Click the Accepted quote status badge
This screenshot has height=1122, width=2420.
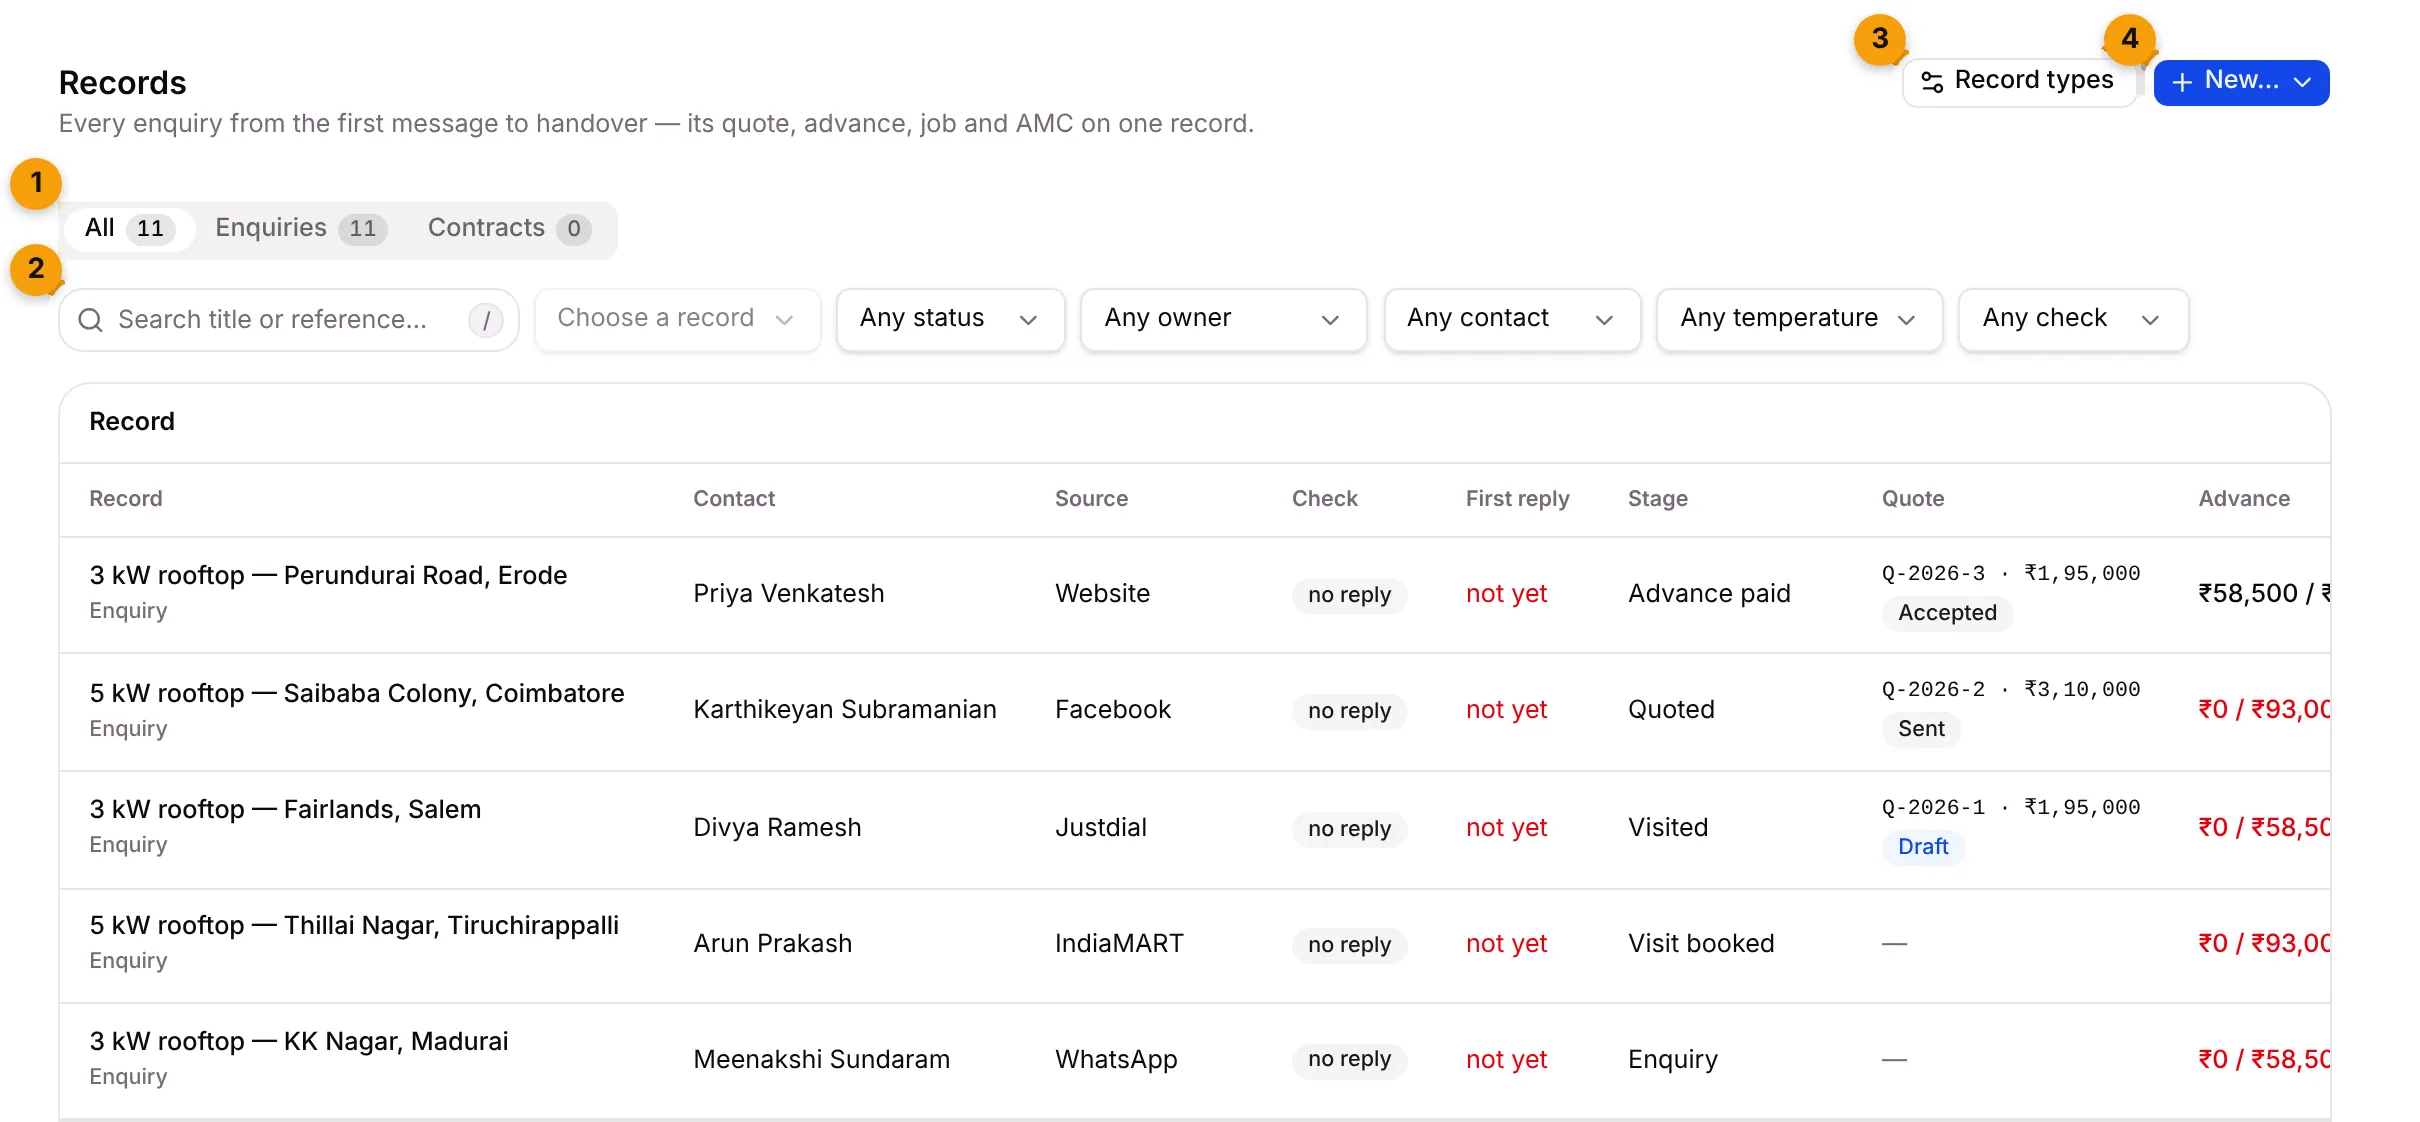click(x=1947, y=613)
